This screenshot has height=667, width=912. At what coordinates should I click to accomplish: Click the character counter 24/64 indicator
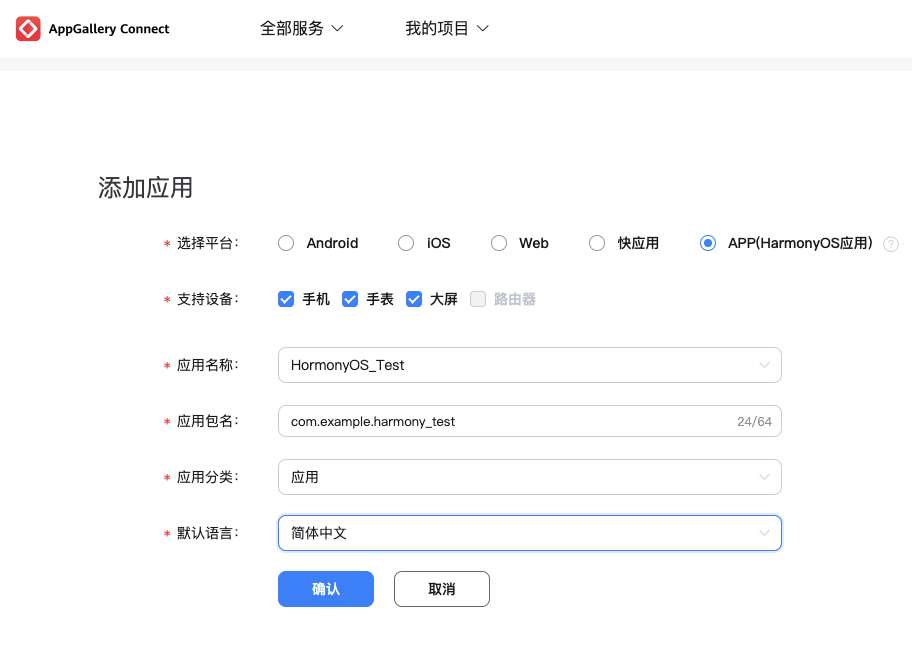[756, 421]
